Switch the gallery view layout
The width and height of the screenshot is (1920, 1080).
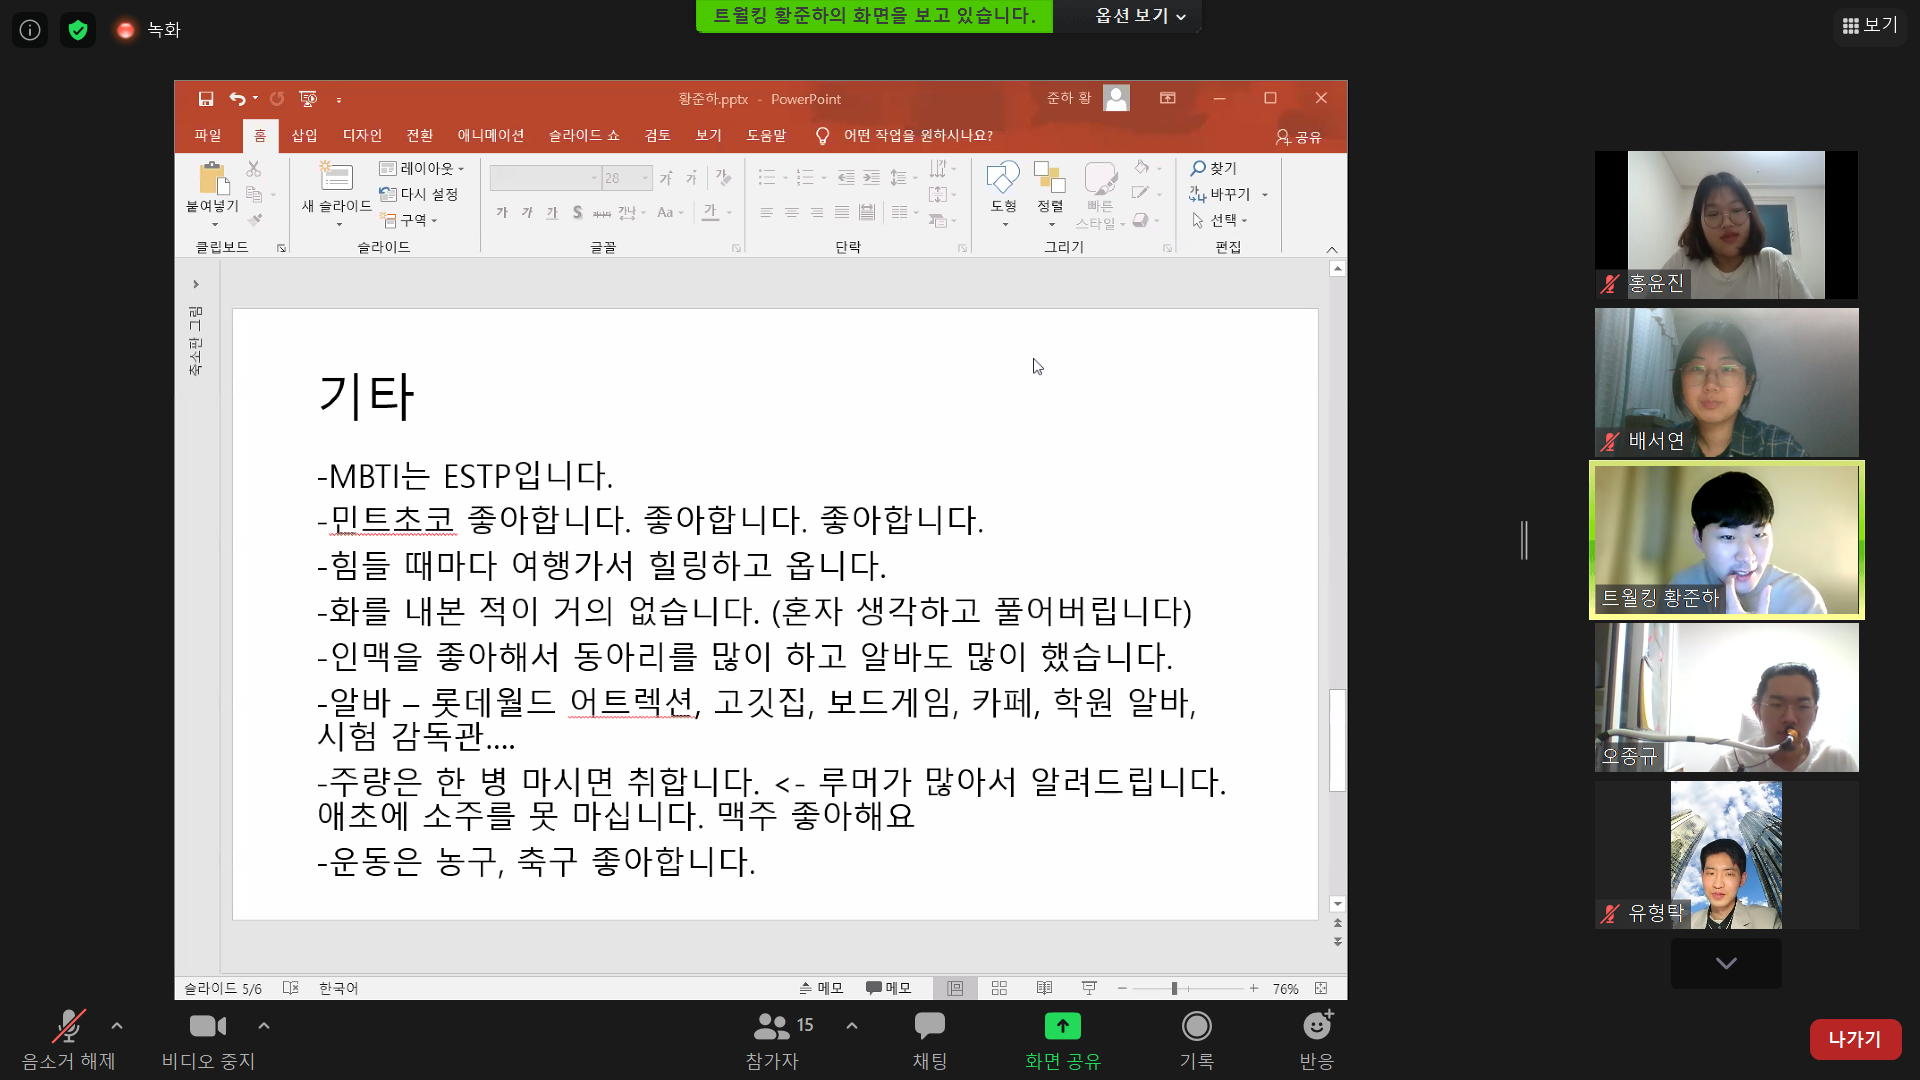1869,26
